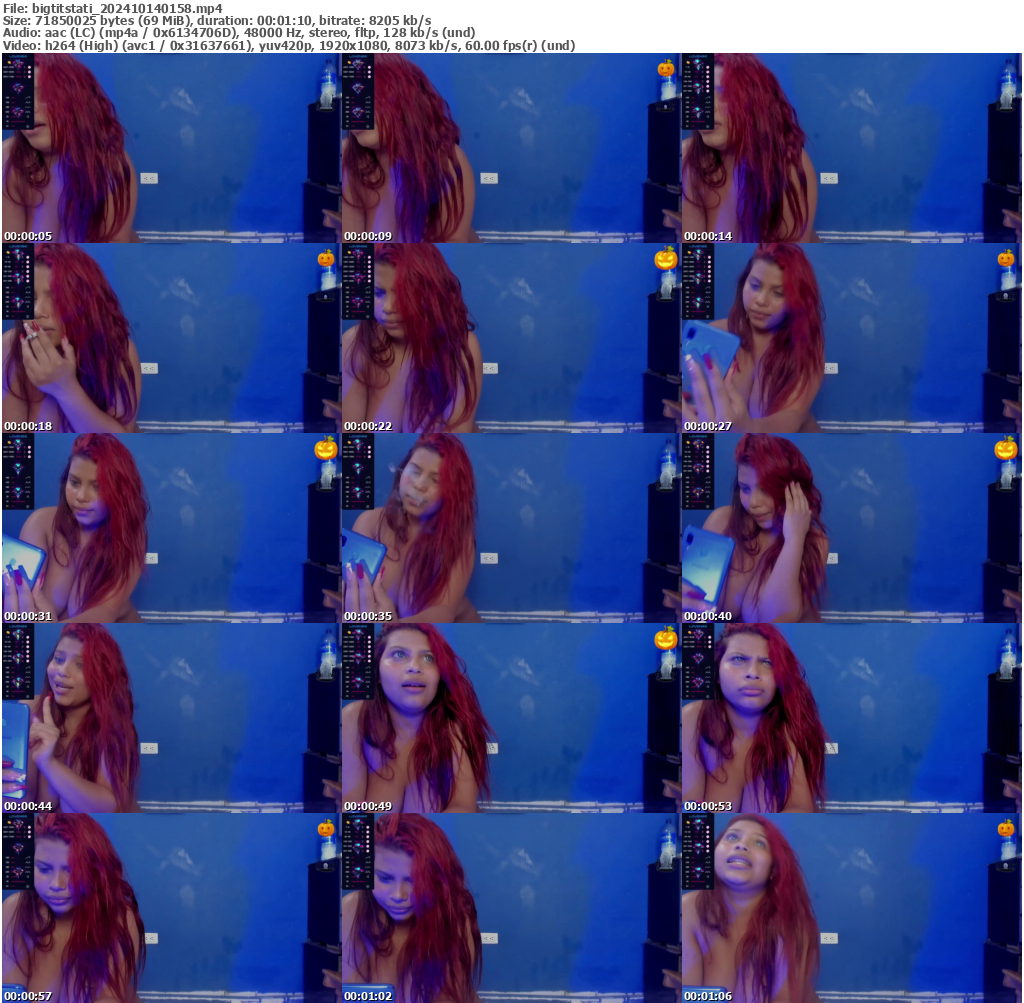This screenshot has height=1003, width=1024.
Task: Click the "<<" marker in the 00:00:53 frame
Action: pyautogui.click(x=829, y=748)
